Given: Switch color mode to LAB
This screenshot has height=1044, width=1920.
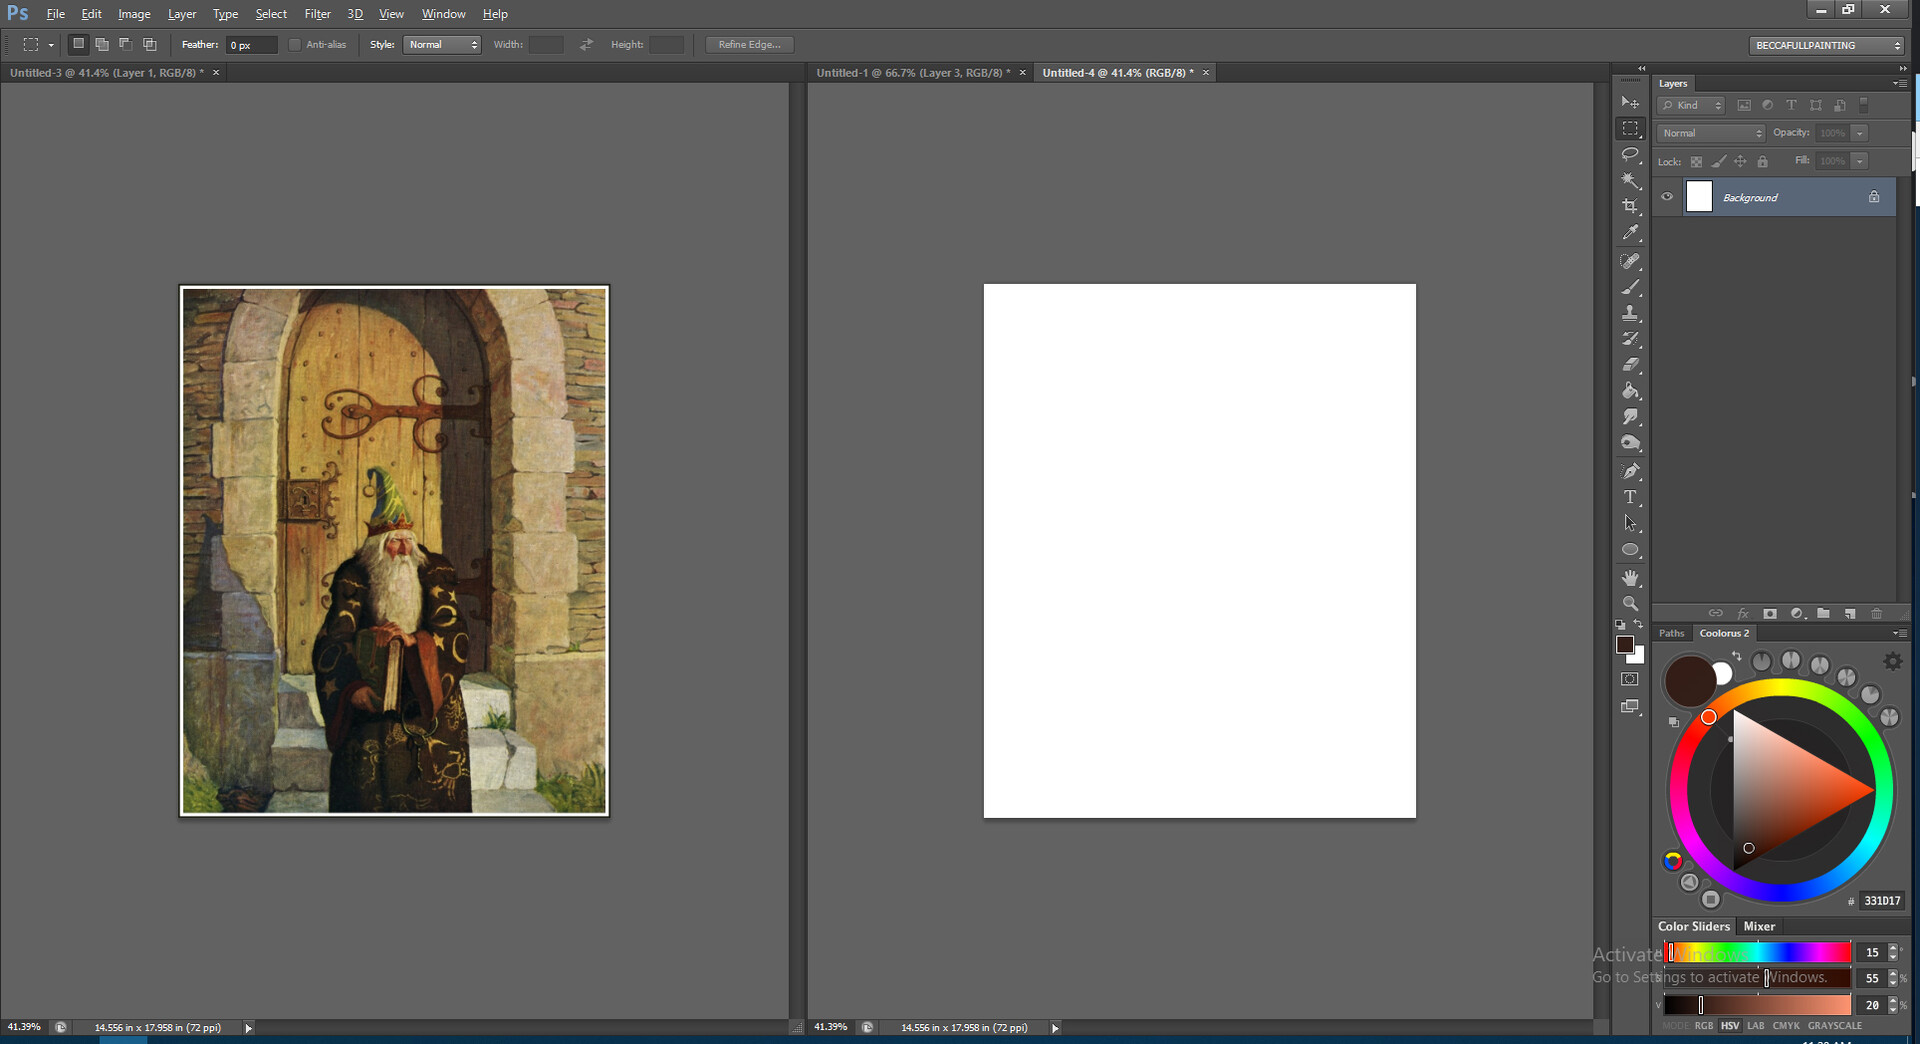Looking at the screenshot, I should pyautogui.click(x=1756, y=1025).
